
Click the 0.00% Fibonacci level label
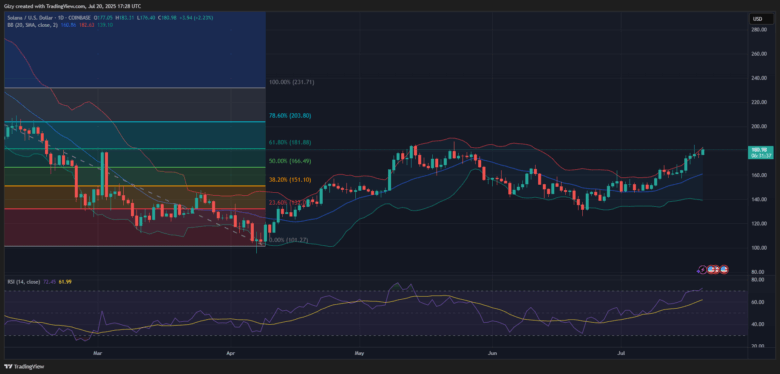288,240
